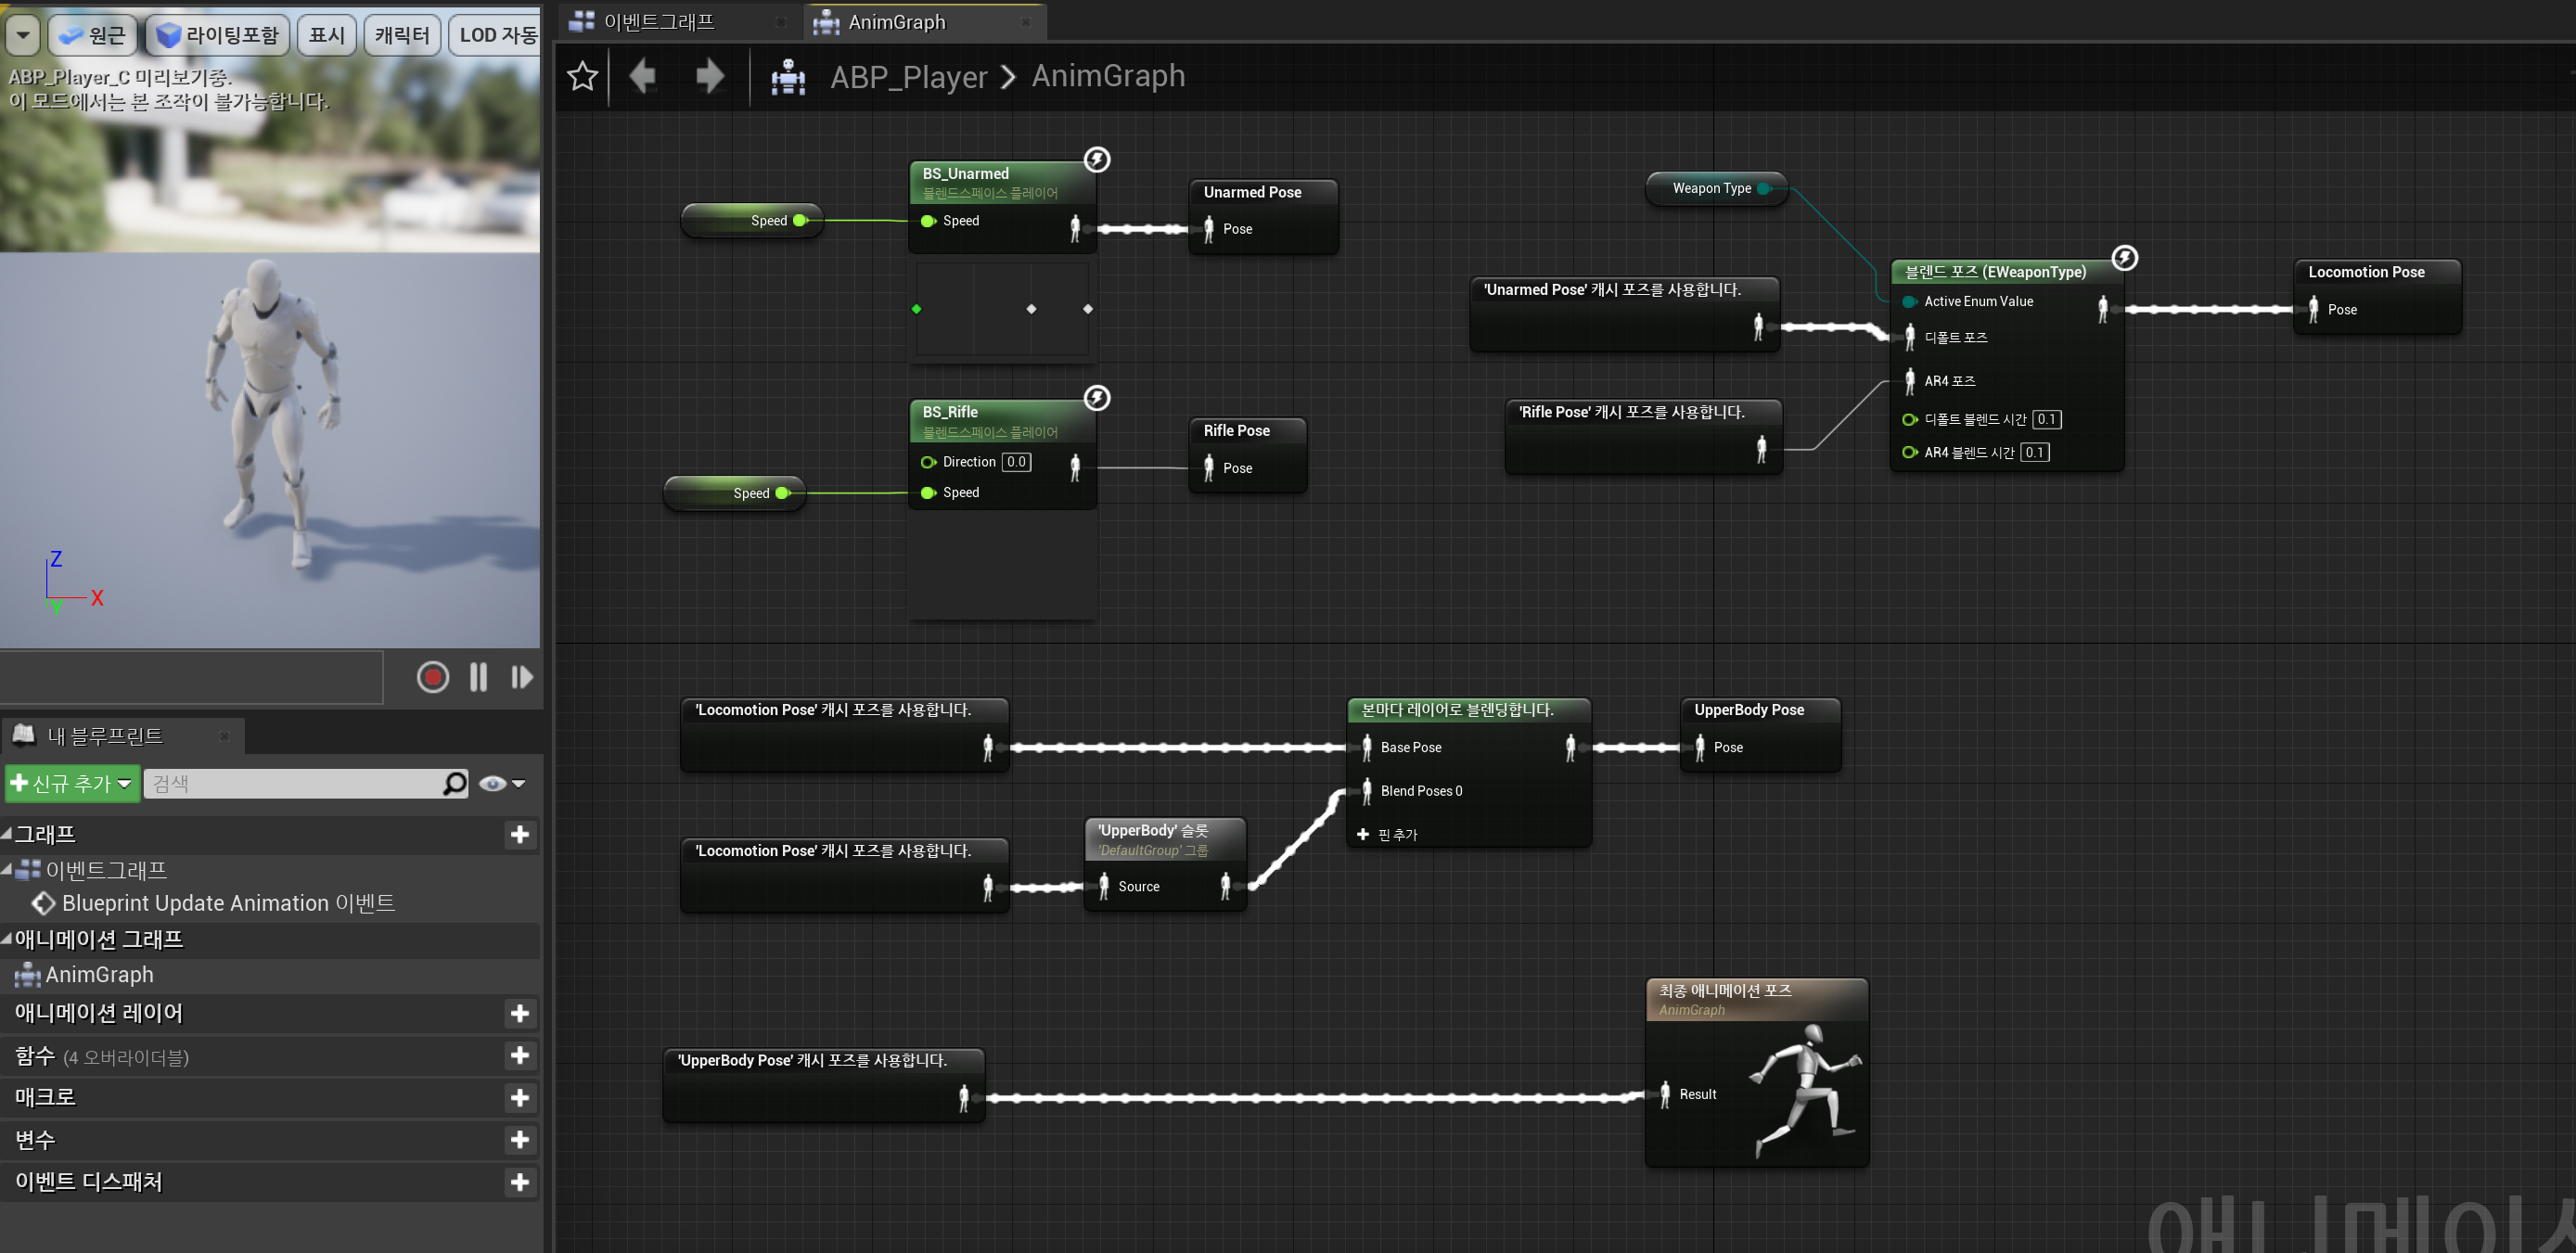Toggle the 원근 perspective view button
Image resolution: width=2576 pixels, height=1253 pixels.
click(x=93, y=36)
